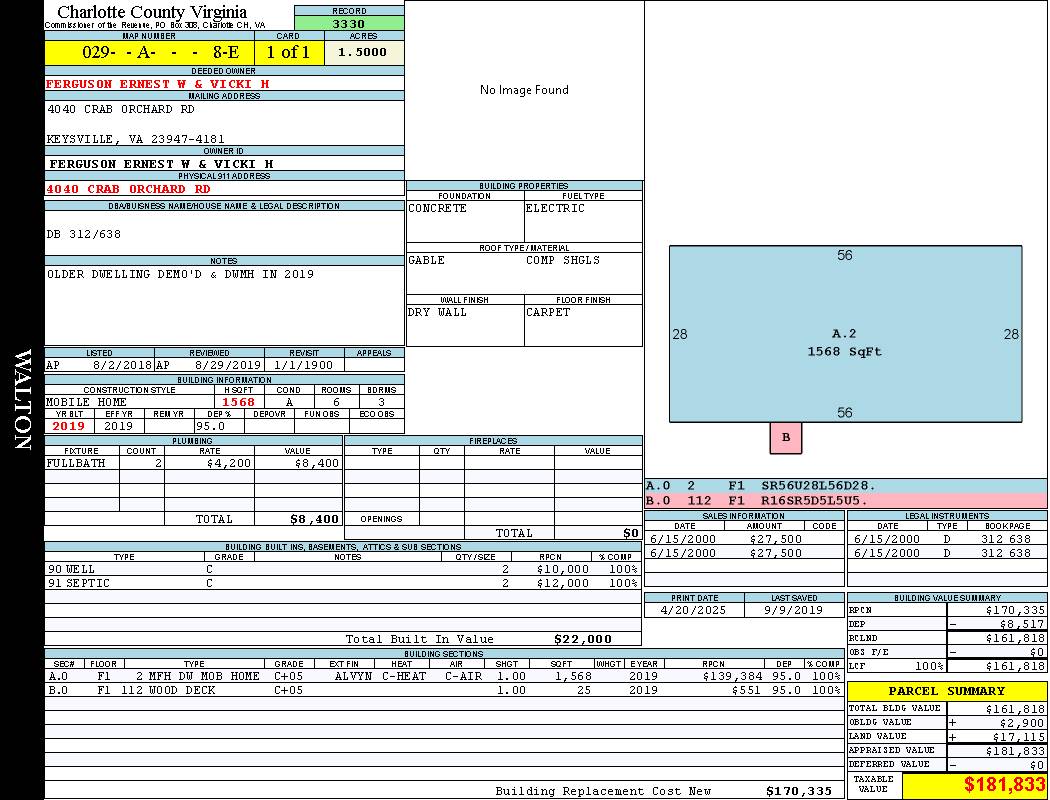Select the DB 312/638 legal description
Viewport: 1050px width, 800px height.
point(84,234)
